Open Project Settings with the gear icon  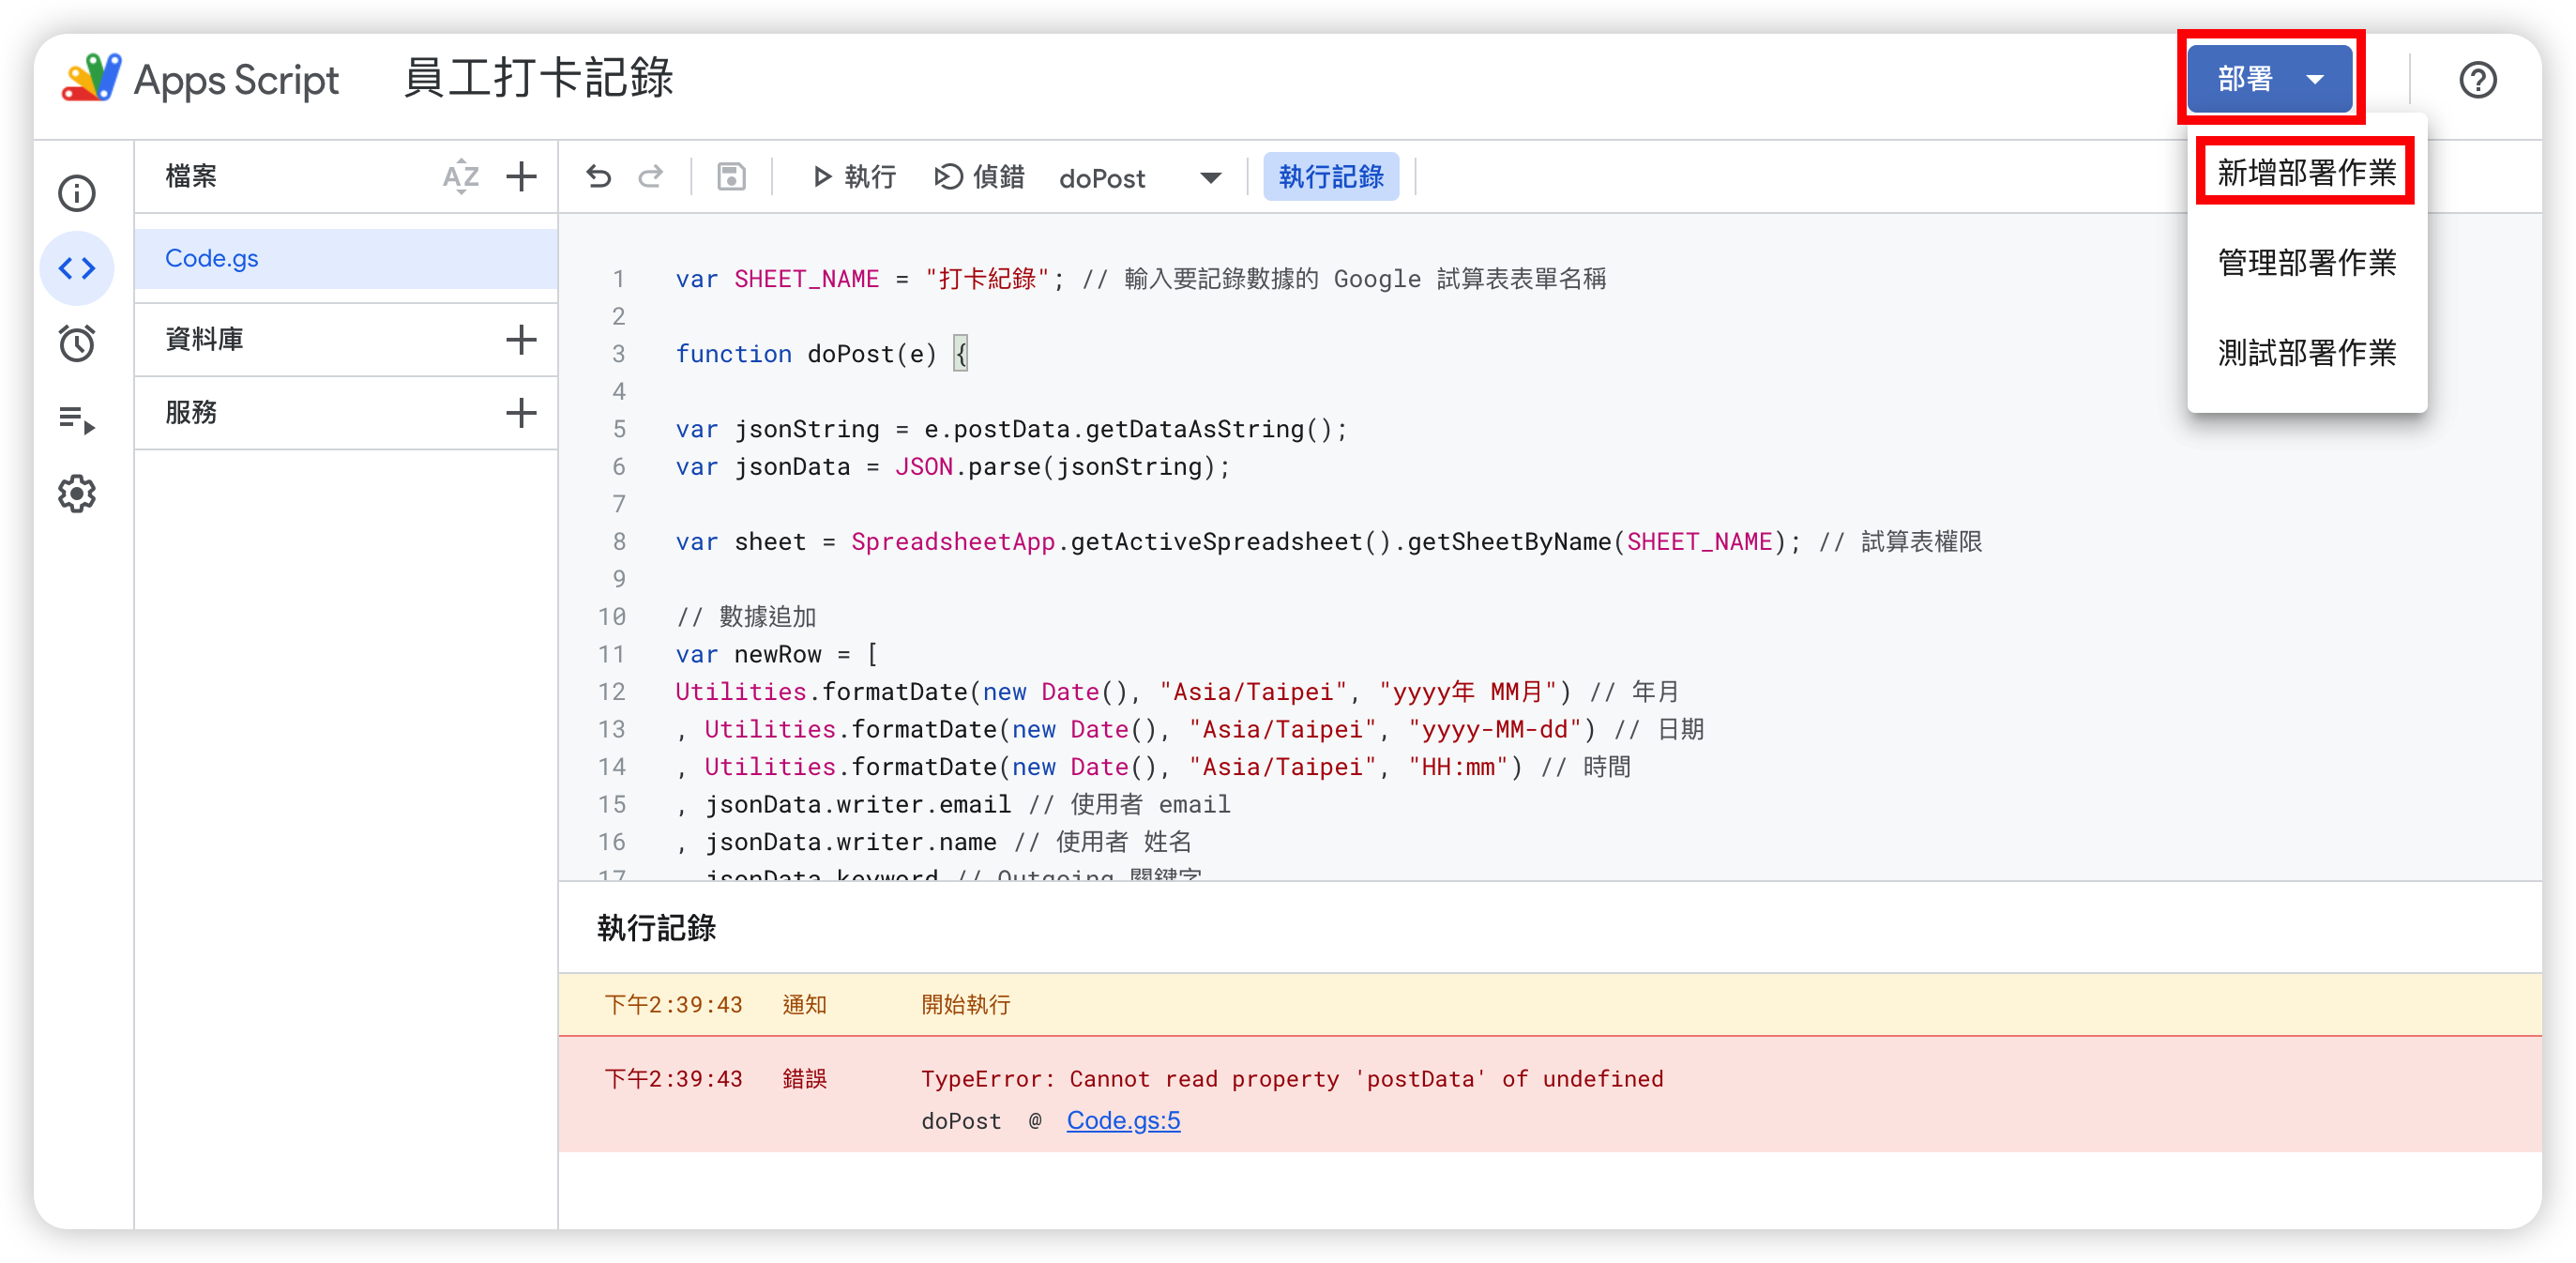pos(76,493)
